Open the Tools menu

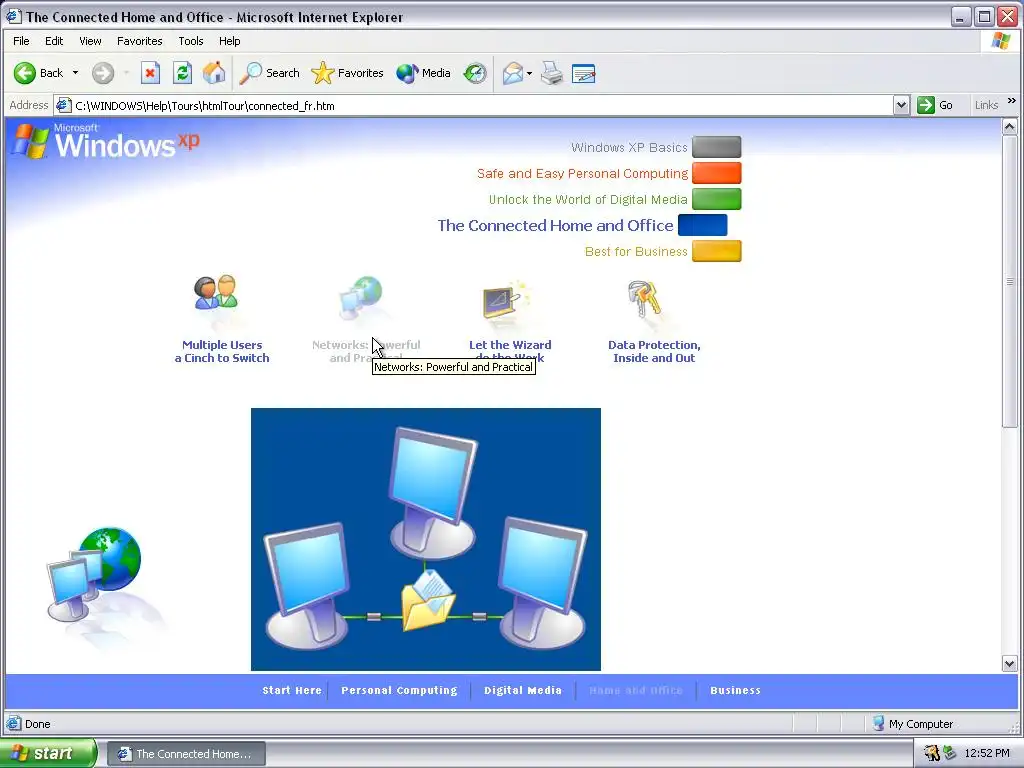pos(191,40)
